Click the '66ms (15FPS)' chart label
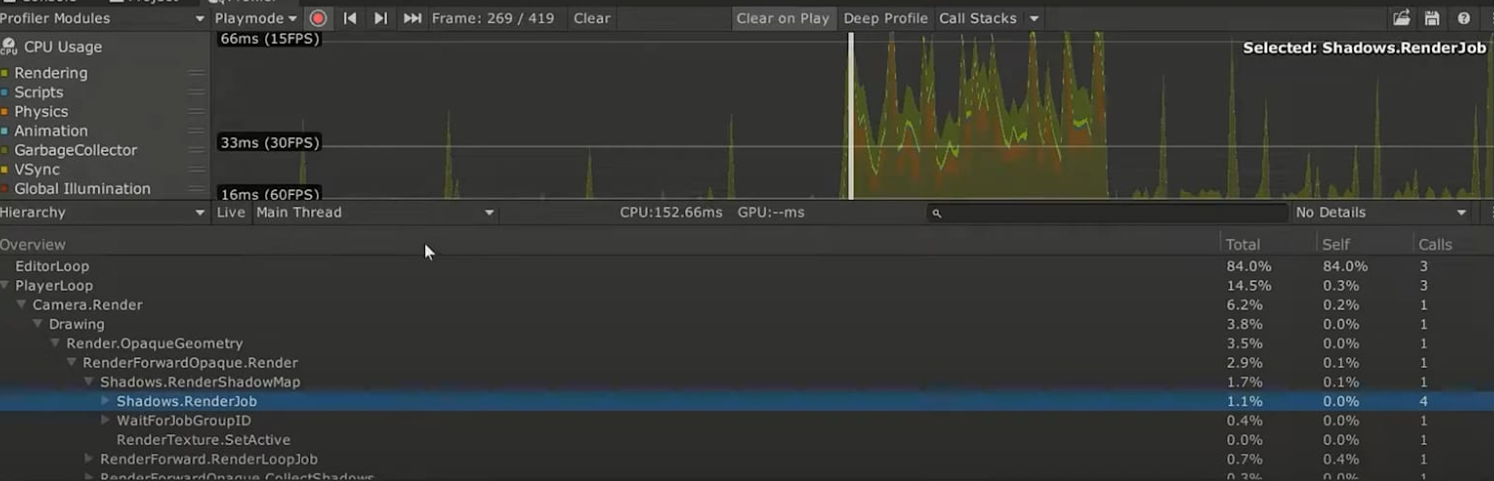The width and height of the screenshot is (1494, 481). [x=269, y=39]
